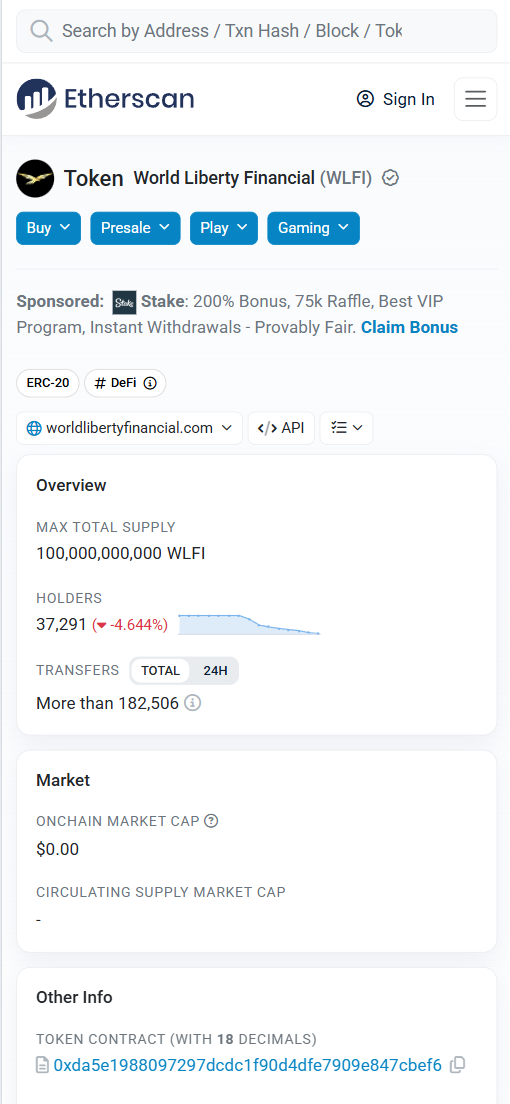
Task: Switch transfers view to 24H
Action: [215, 670]
